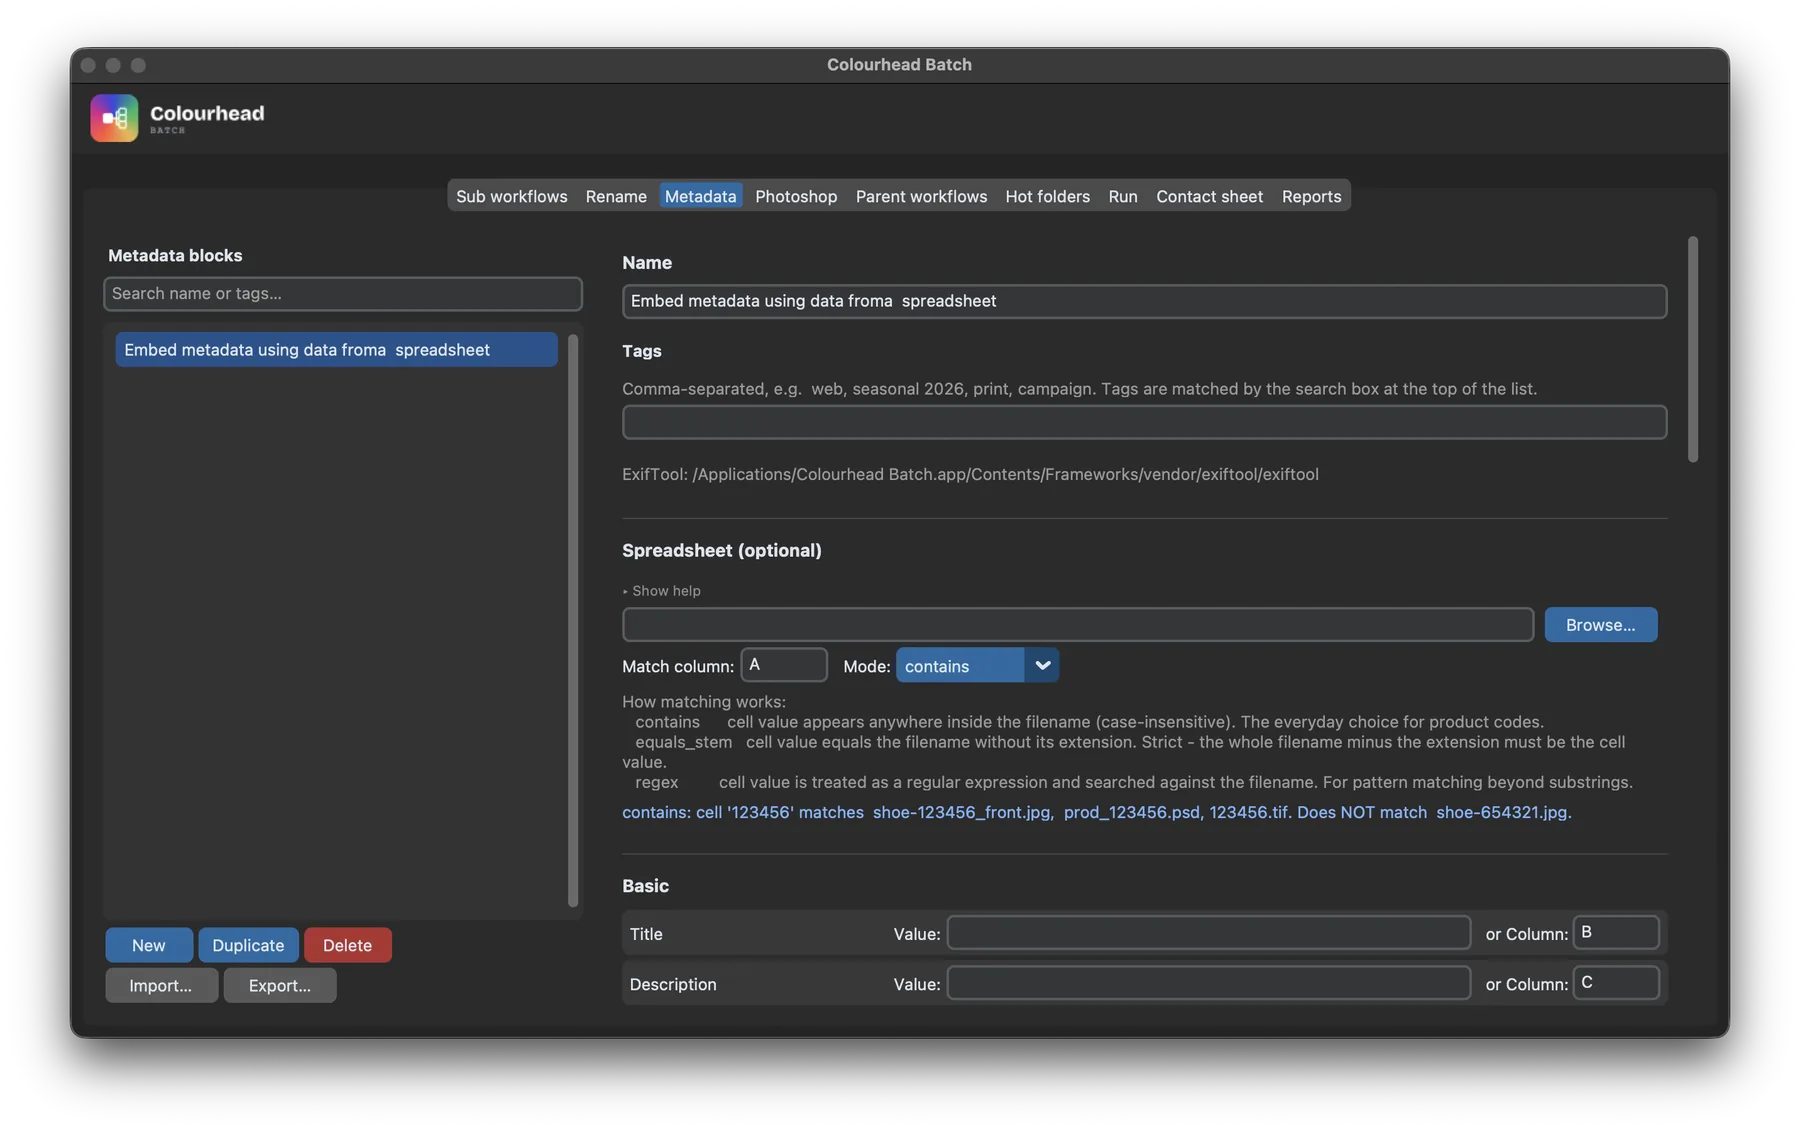Viewport: 1800px width, 1131px height.
Task: Click the Description Value field
Action: tap(1209, 984)
